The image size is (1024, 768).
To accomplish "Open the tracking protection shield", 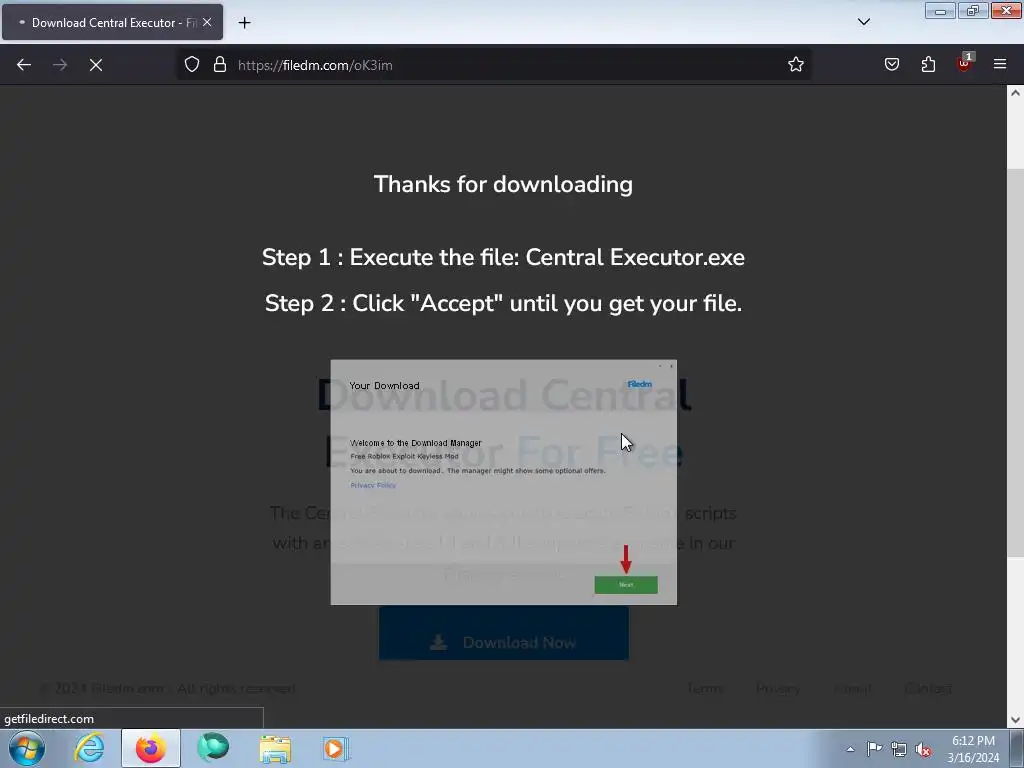I will point(191,65).
